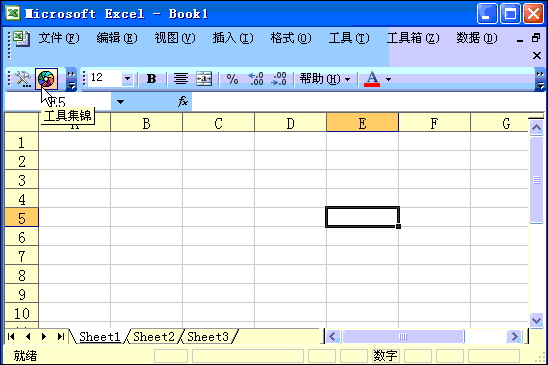Click increase decimal places icon
548x365 pixels.
(x=255, y=79)
